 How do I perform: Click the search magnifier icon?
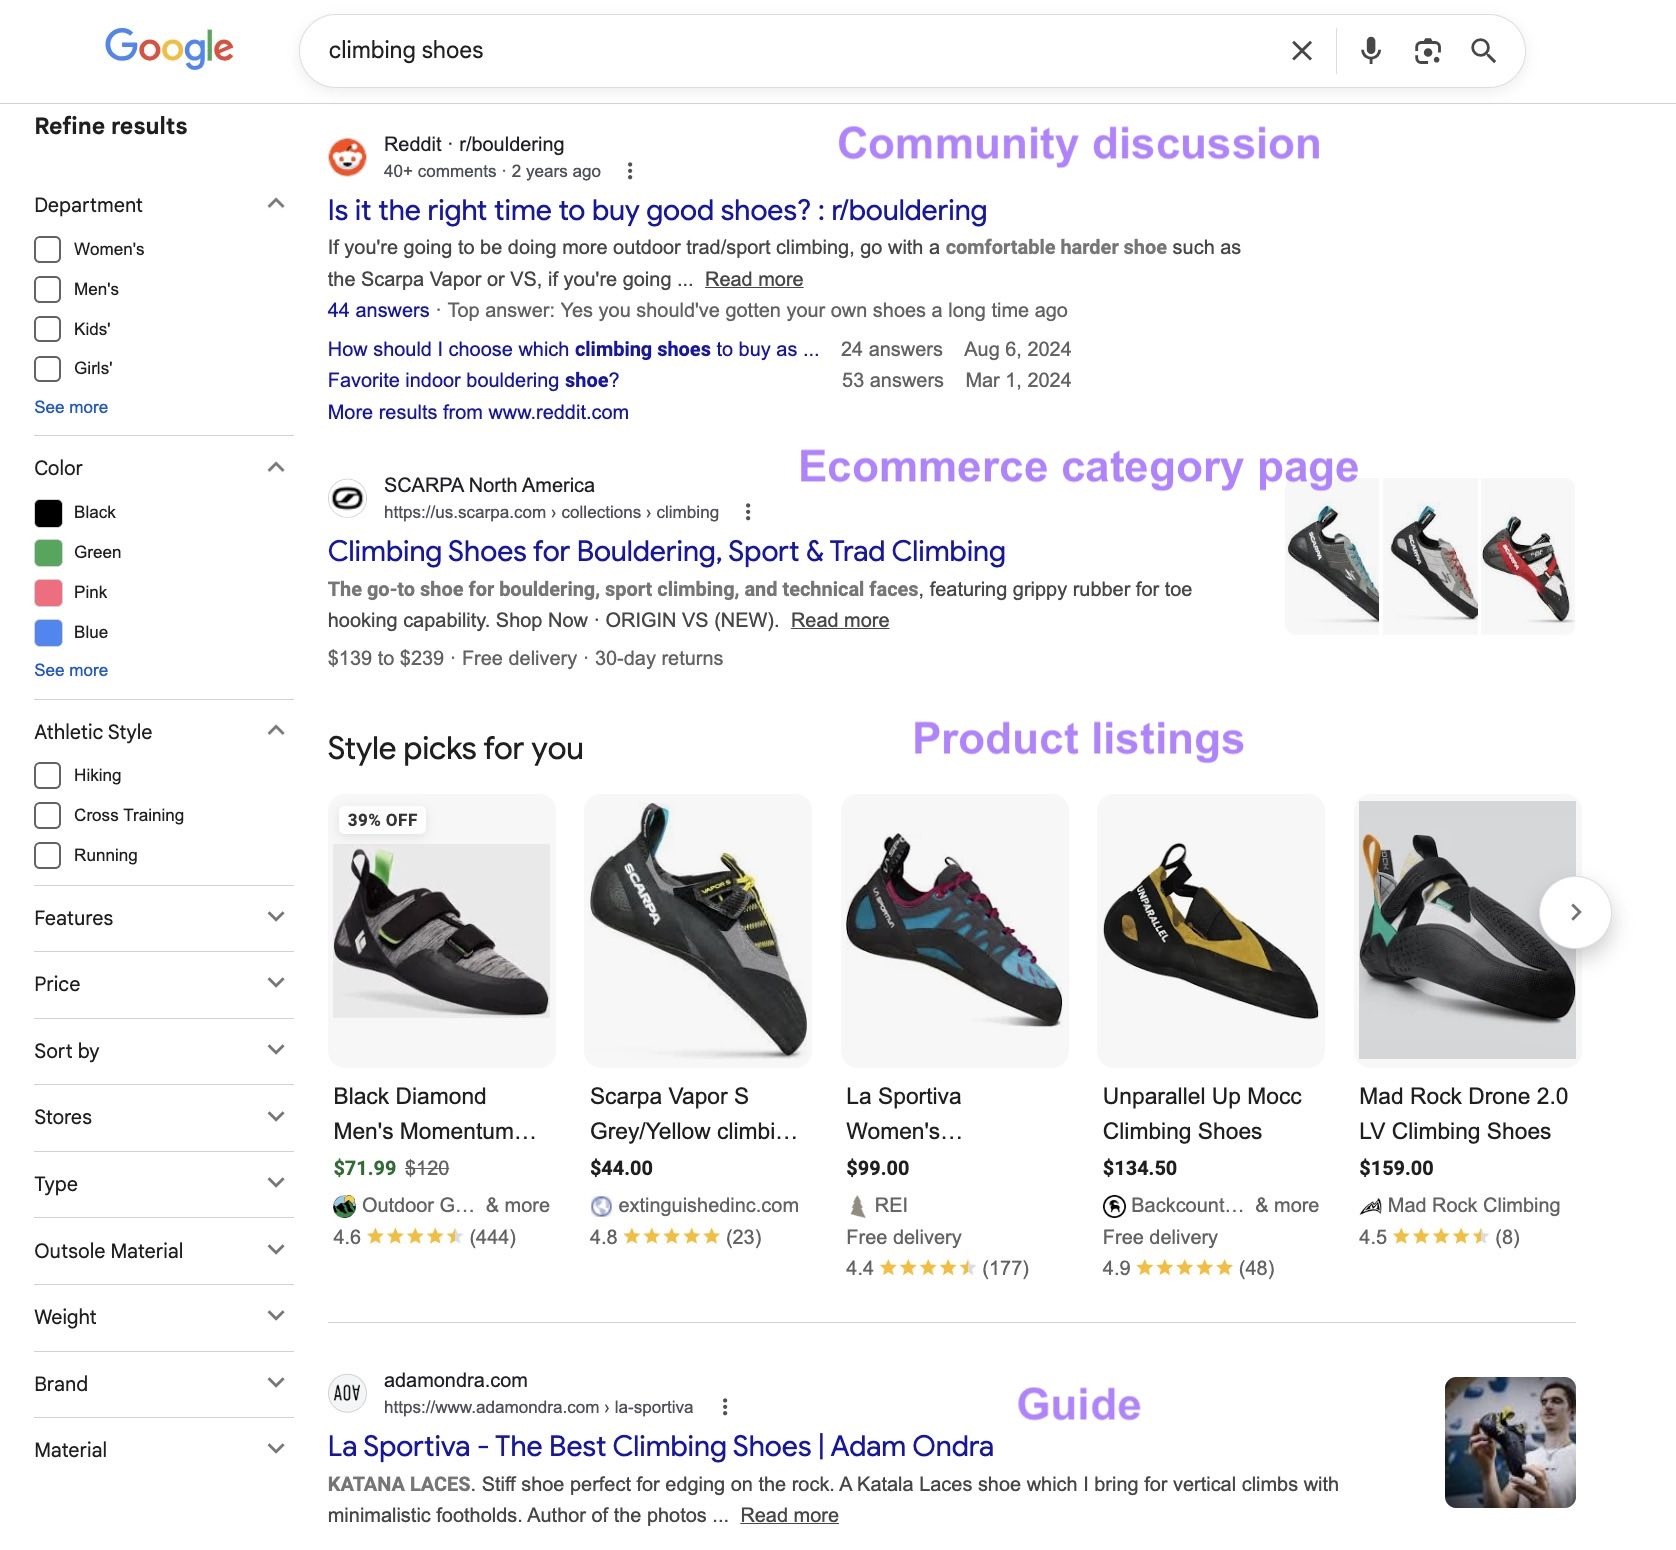[x=1483, y=50]
